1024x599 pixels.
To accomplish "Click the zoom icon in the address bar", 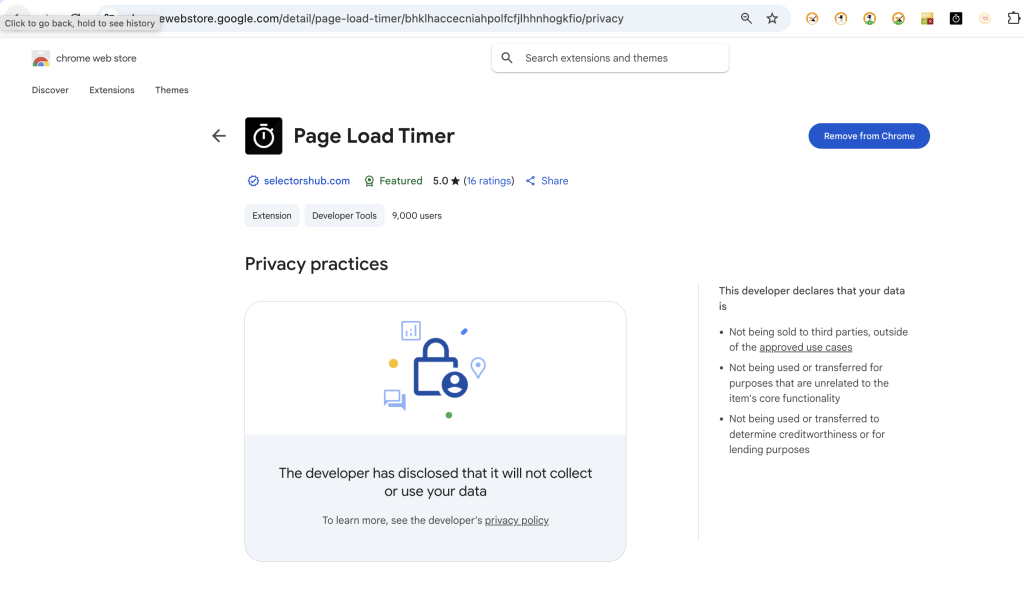I will [x=747, y=18].
